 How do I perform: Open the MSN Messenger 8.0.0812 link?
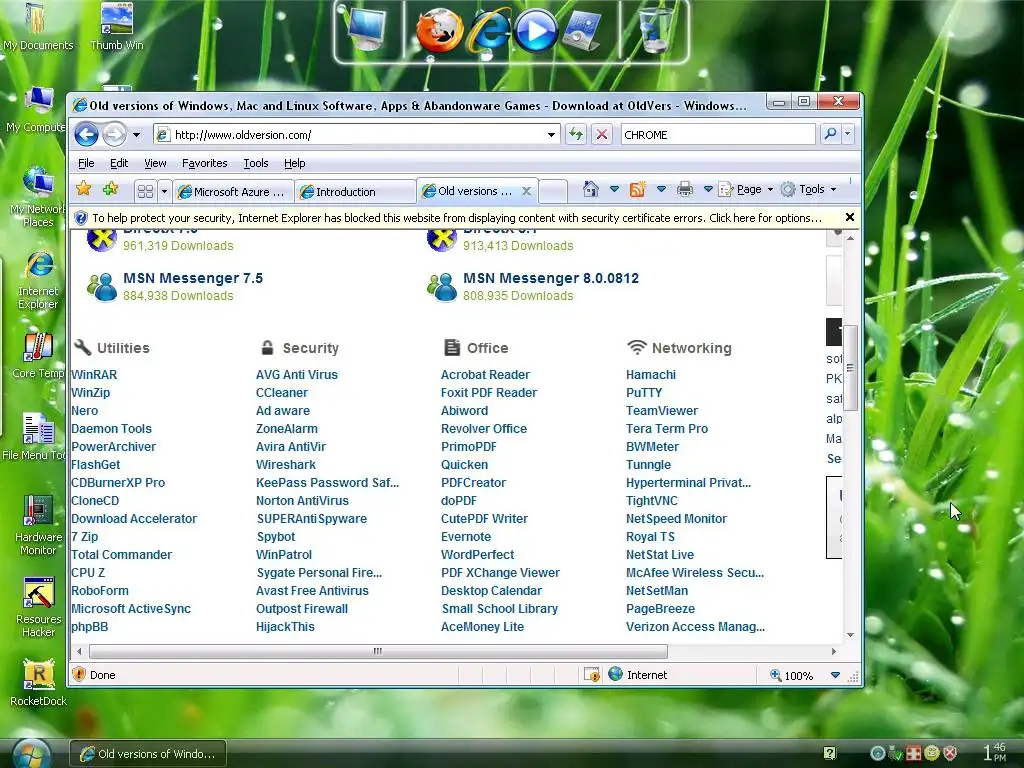551,278
